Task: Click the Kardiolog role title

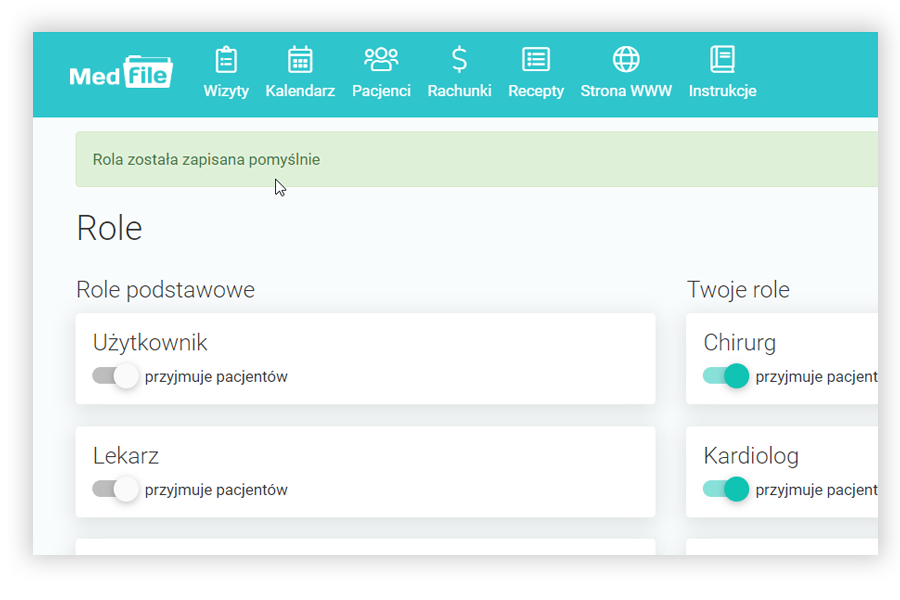Action: [x=751, y=456]
